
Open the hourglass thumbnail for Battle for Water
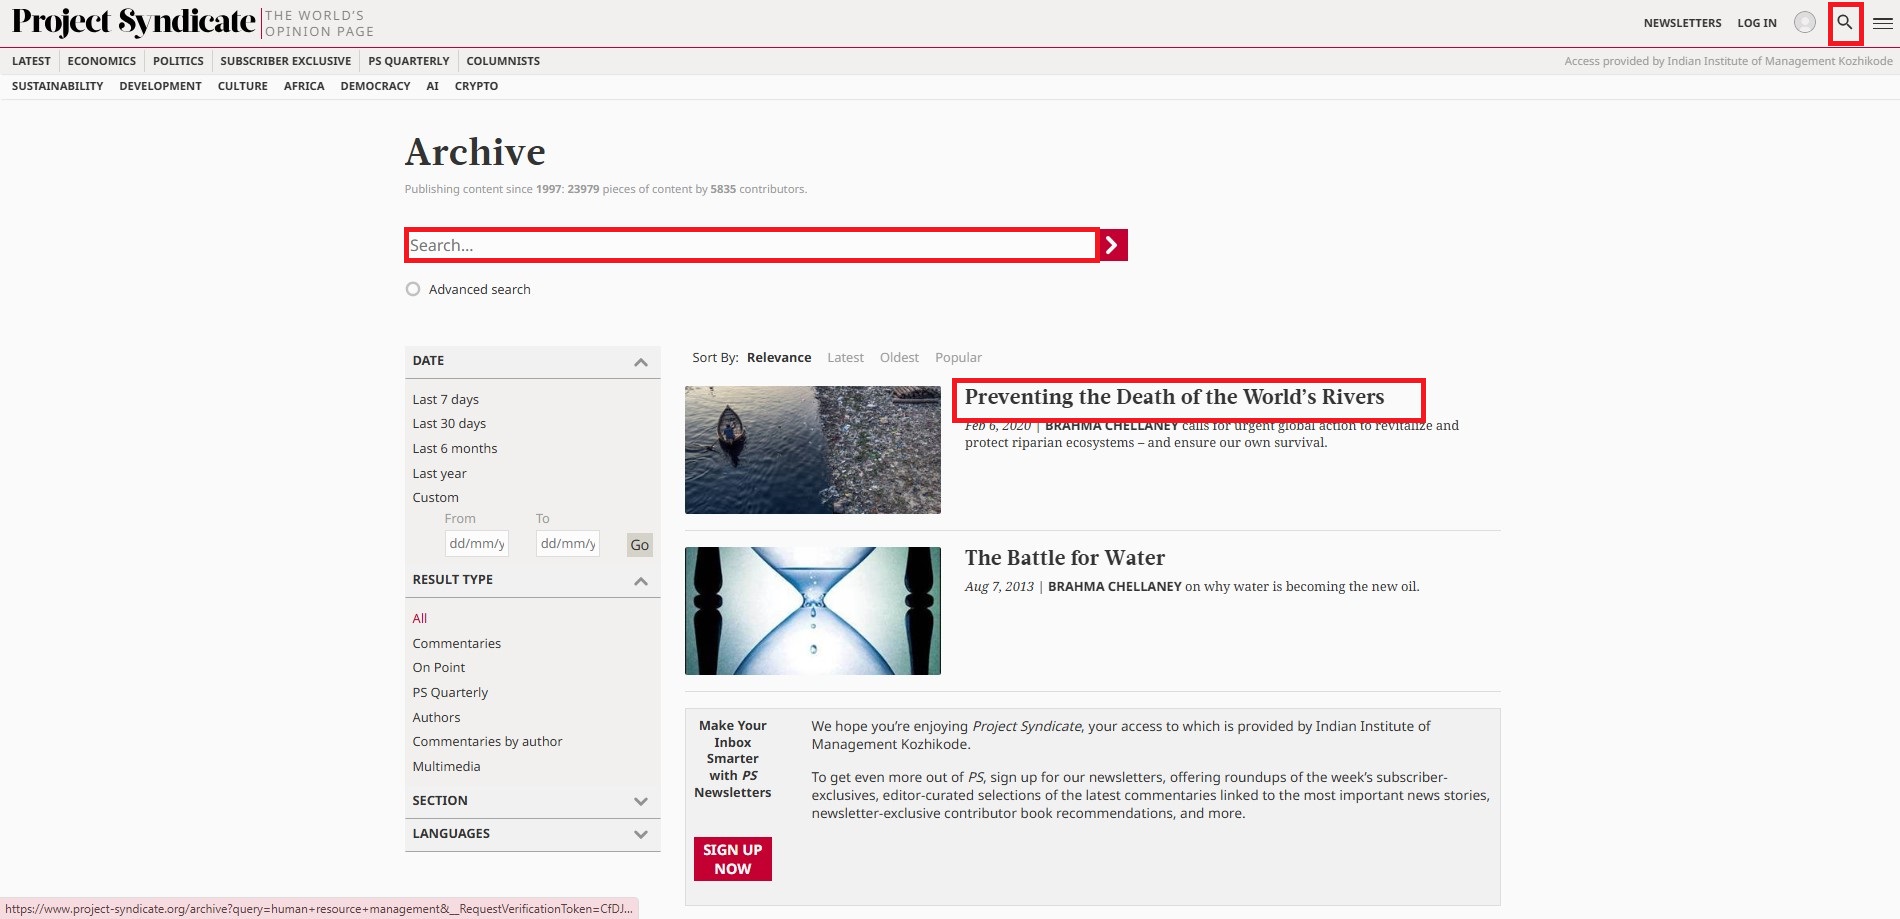coord(812,611)
